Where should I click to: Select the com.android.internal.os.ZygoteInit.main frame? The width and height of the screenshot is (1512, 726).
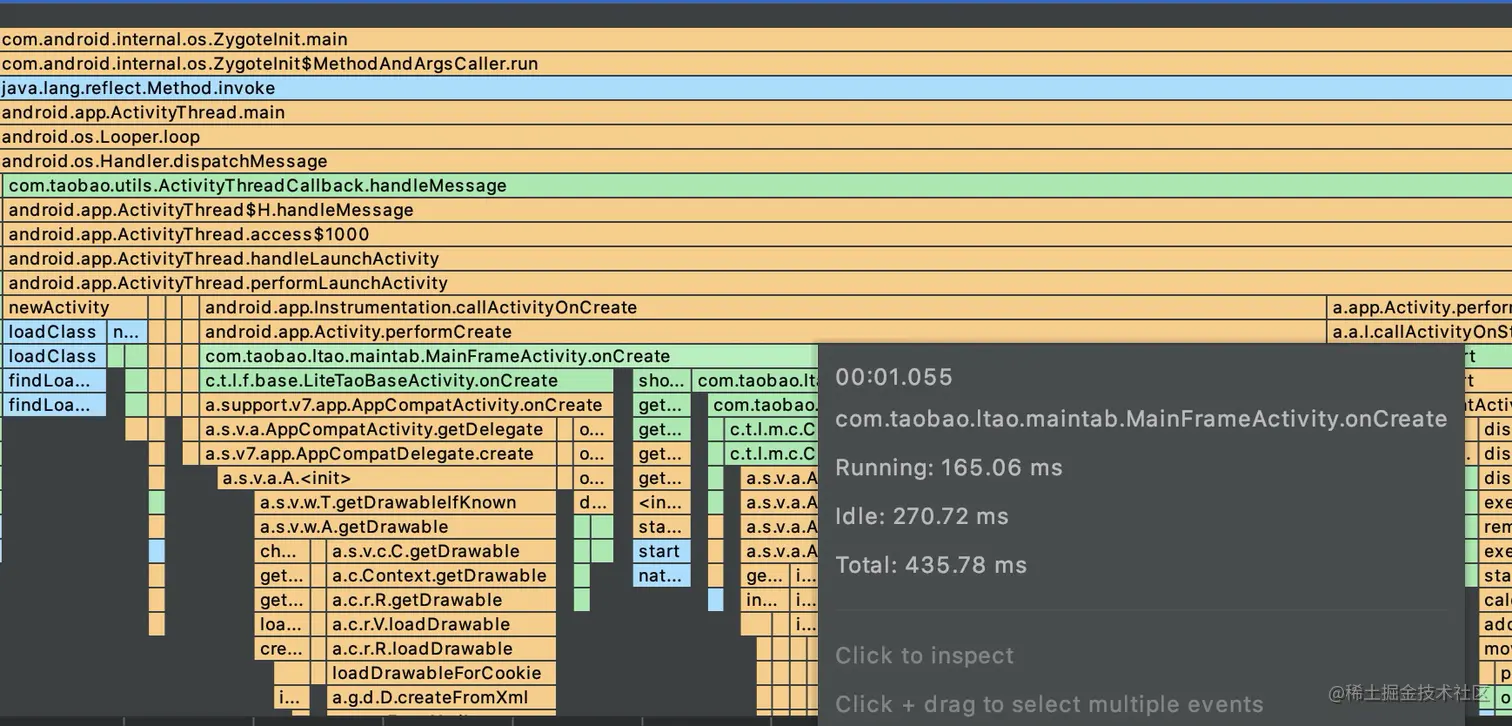point(756,39)
